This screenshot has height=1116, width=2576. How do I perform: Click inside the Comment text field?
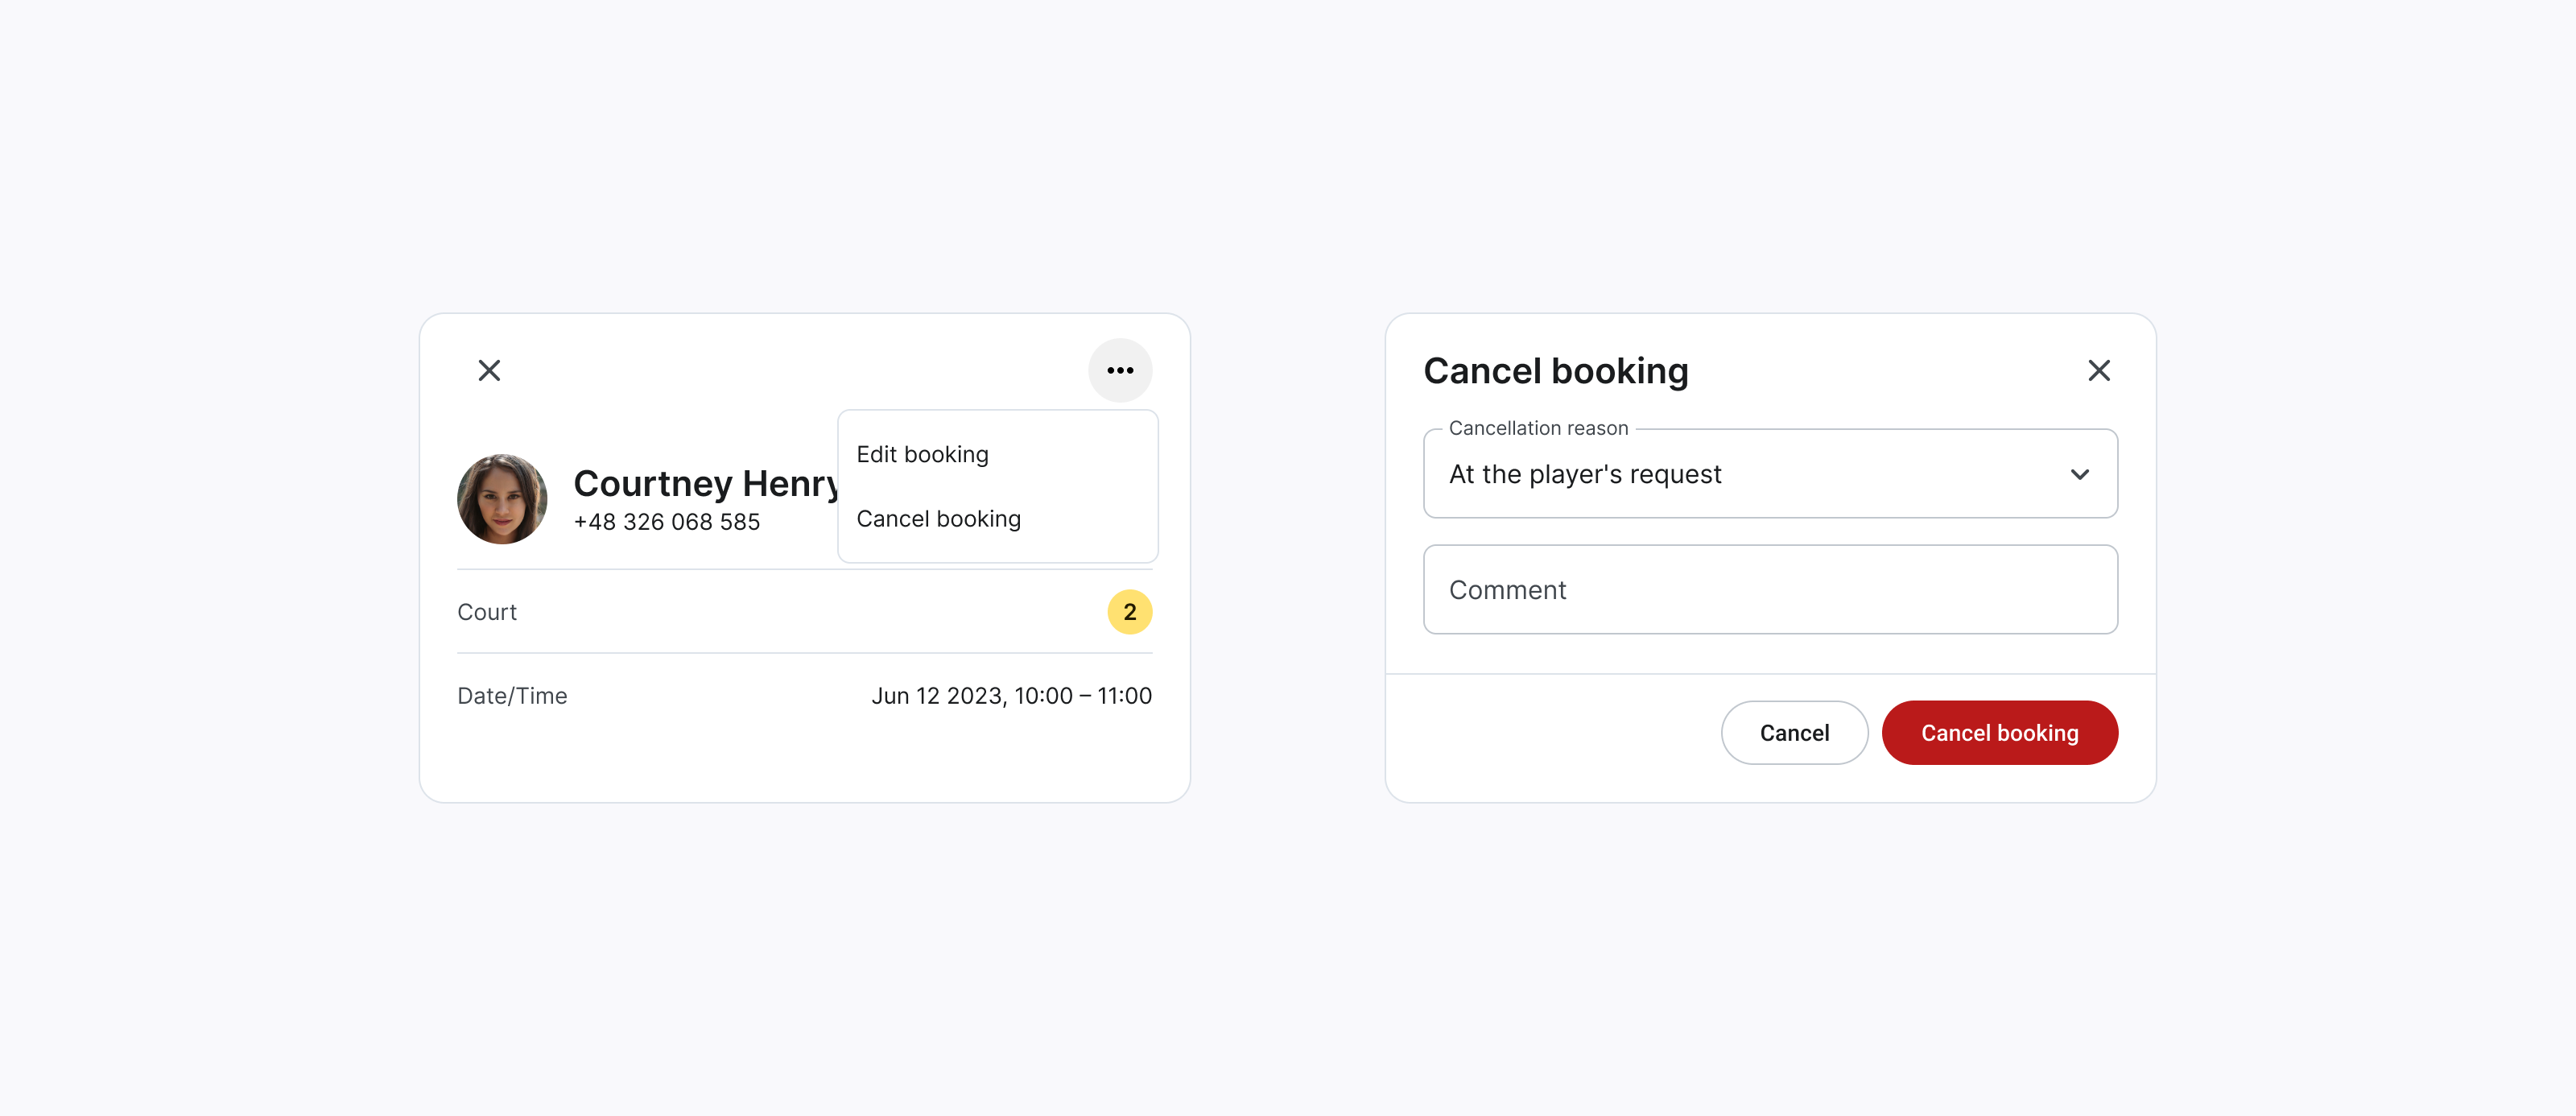click(1770, 589)
